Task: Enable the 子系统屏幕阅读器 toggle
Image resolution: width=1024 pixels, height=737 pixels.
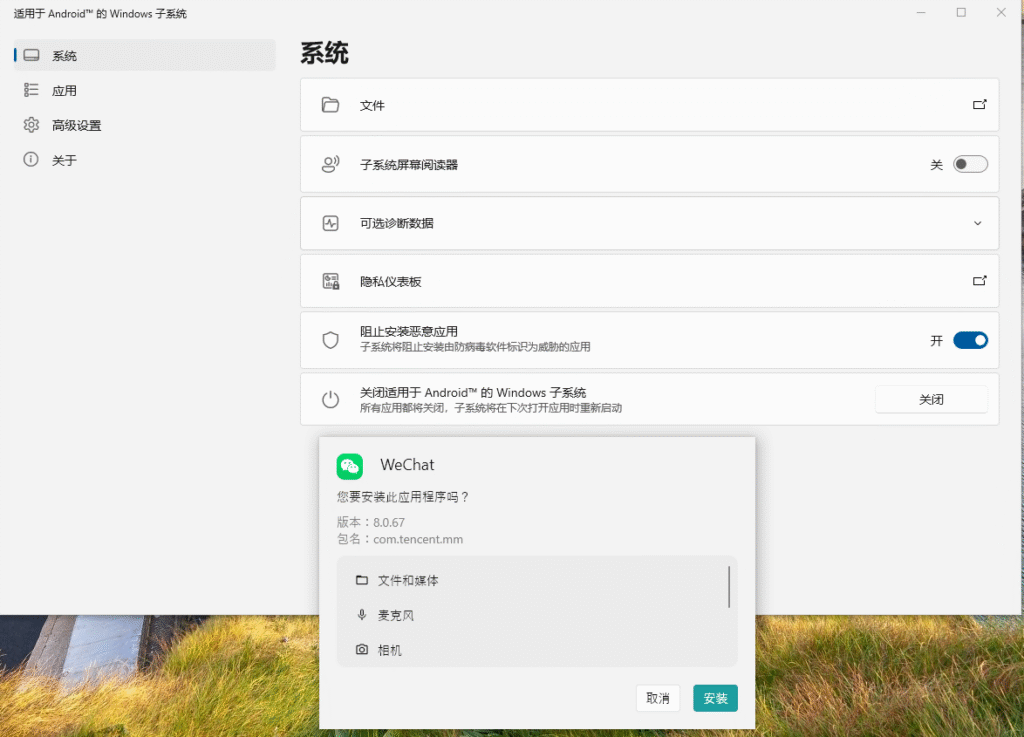Action: 969,164
